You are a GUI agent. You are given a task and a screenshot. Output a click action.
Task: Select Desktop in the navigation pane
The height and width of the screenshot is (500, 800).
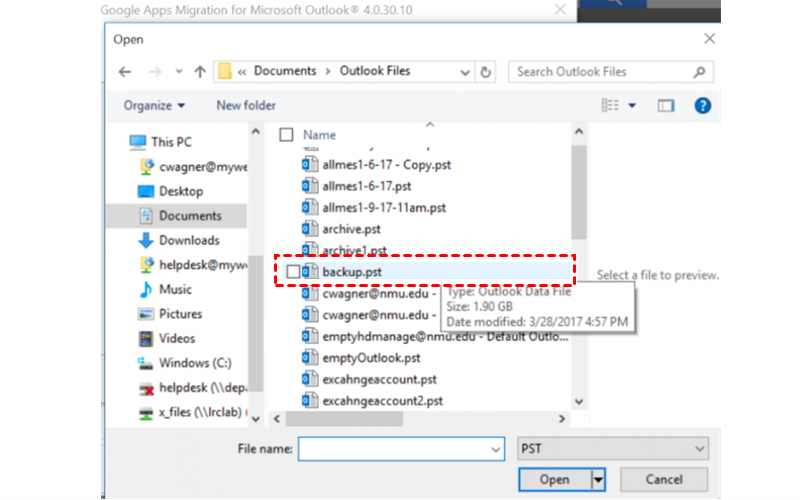click(x=181, y=191)
